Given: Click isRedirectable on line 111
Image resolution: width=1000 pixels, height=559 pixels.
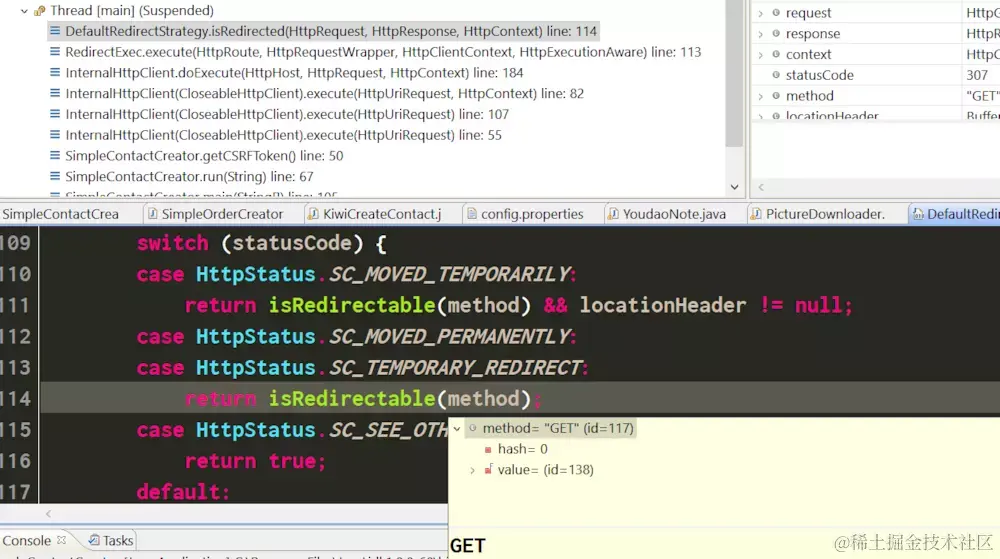Looking at the screenshot, I should (x=352, y=305).
